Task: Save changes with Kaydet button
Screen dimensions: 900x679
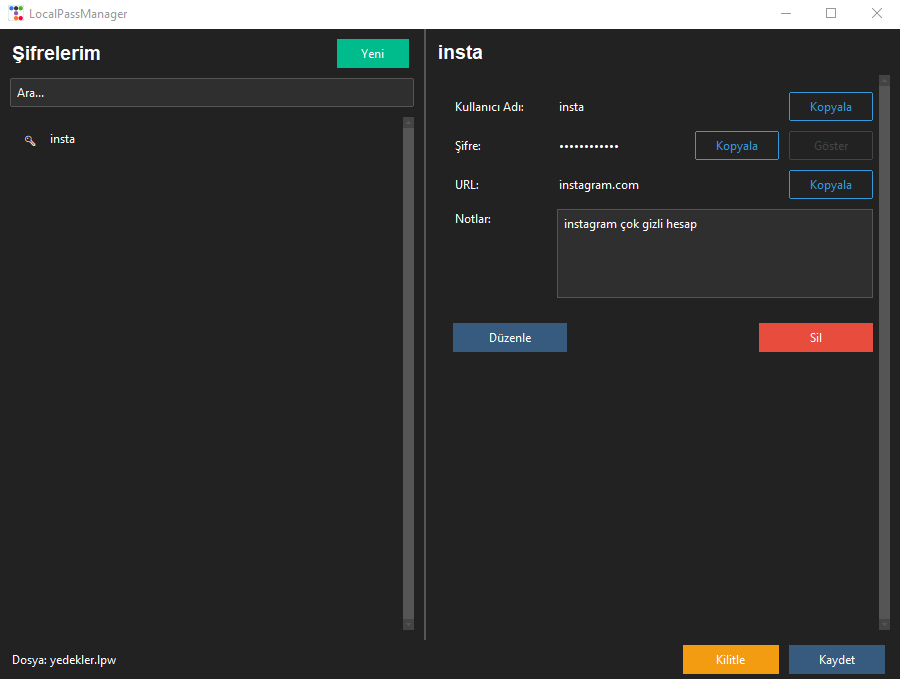Action: tap(837, 659)
